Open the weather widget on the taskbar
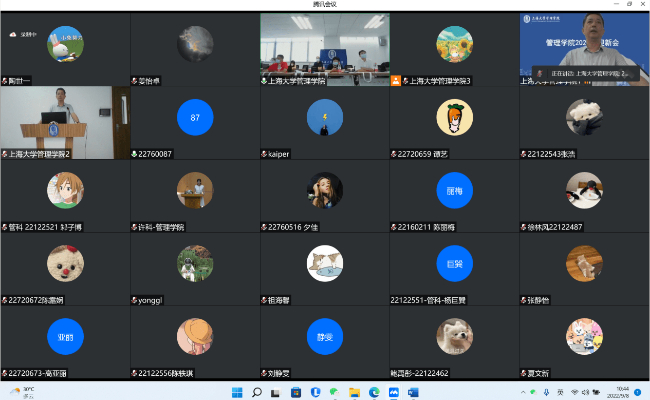 click(x=22, y=391)
